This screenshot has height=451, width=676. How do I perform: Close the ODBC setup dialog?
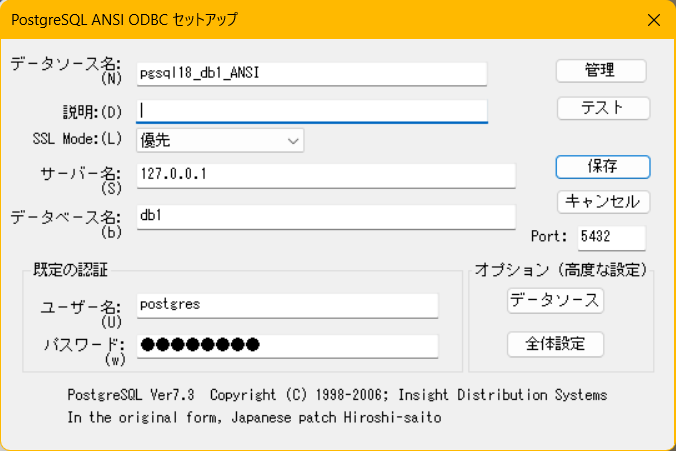(654, 20)
